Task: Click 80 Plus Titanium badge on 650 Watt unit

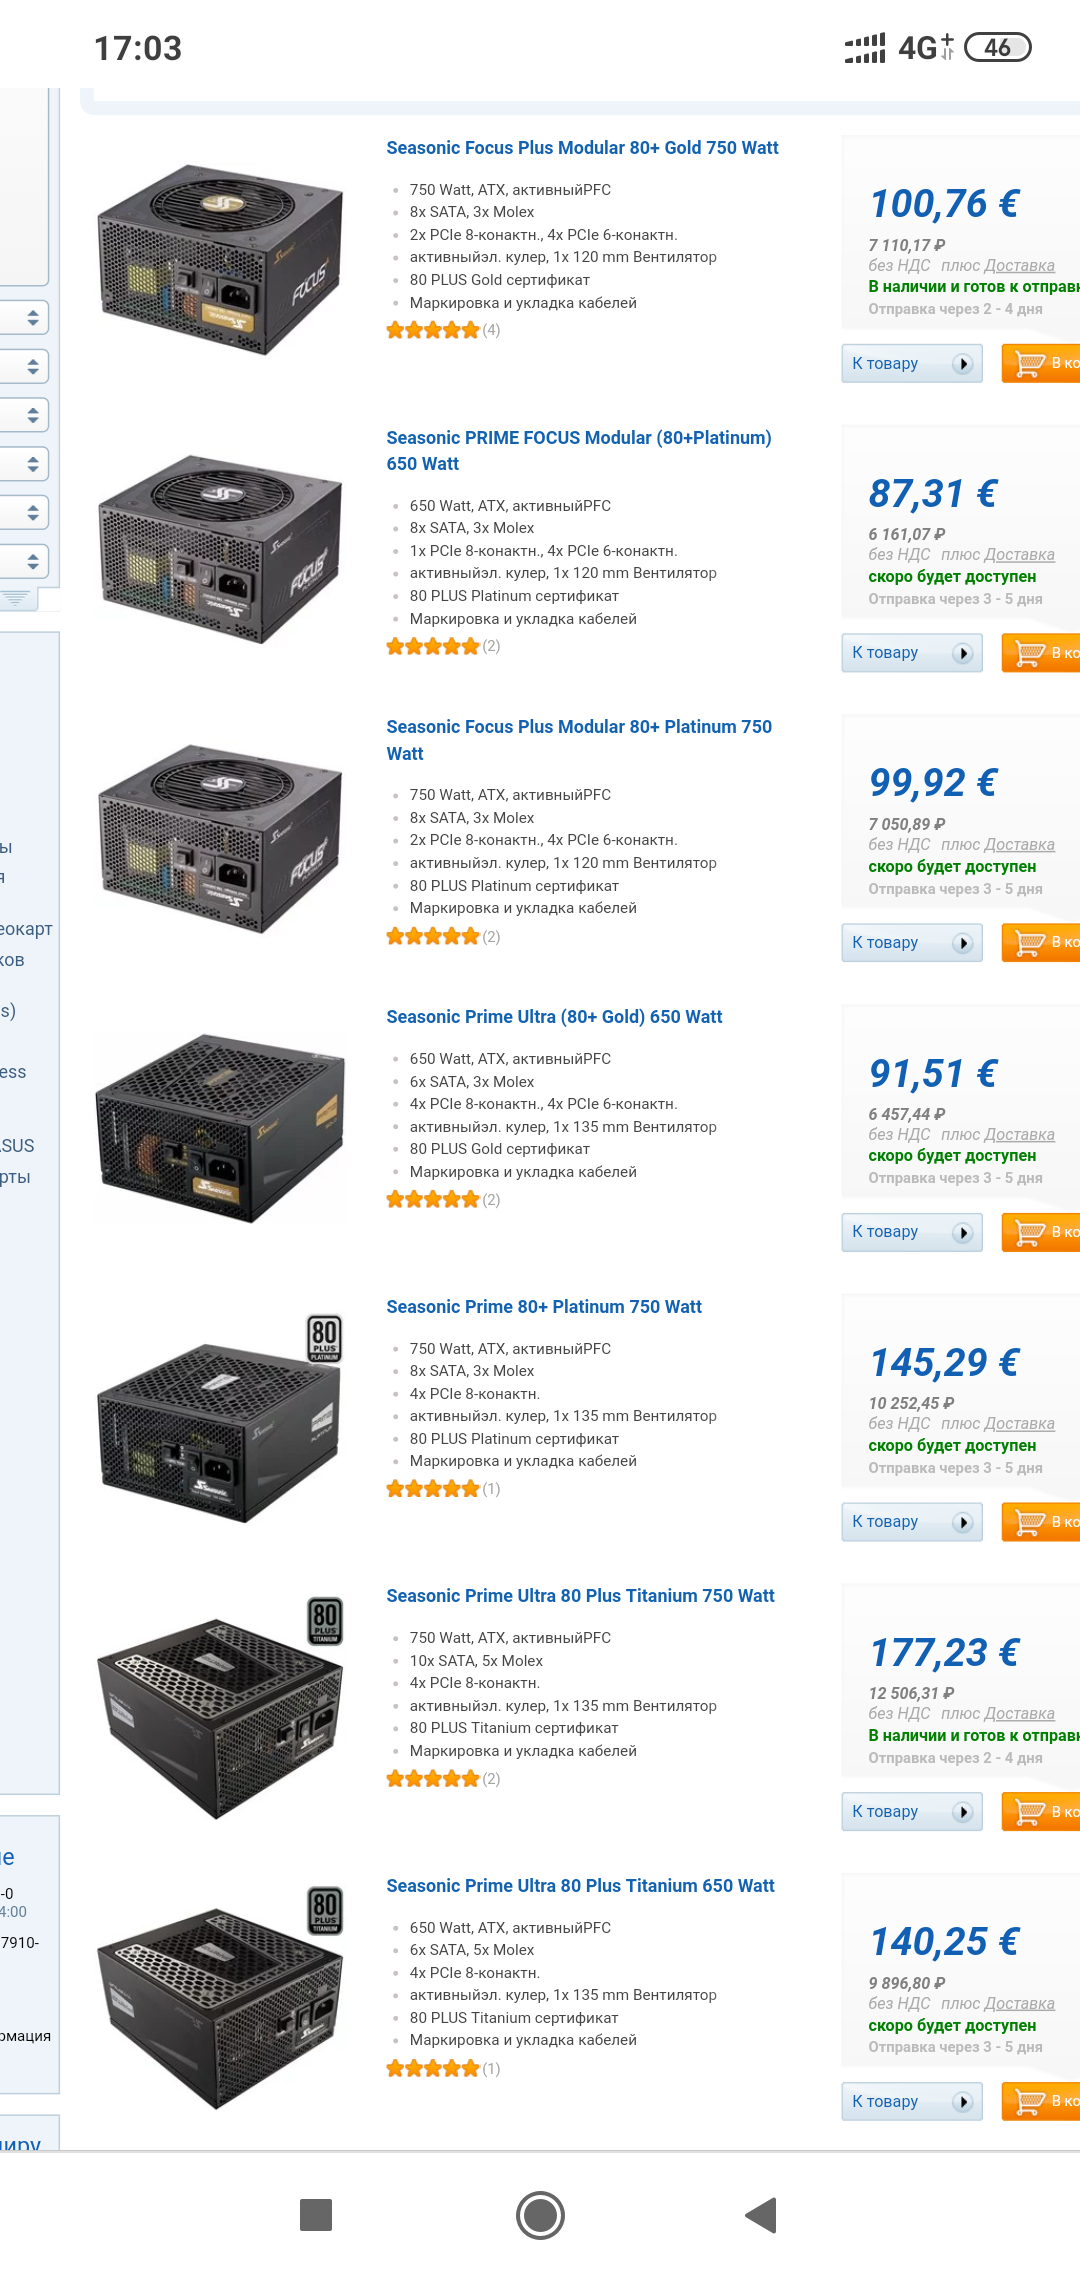Action: pyautogui.click(x=325, y=1911)
